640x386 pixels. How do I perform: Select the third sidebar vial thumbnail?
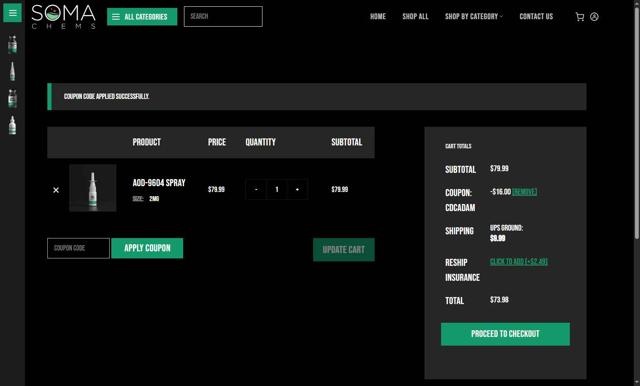pyautogui.click(x=12, y=99)
